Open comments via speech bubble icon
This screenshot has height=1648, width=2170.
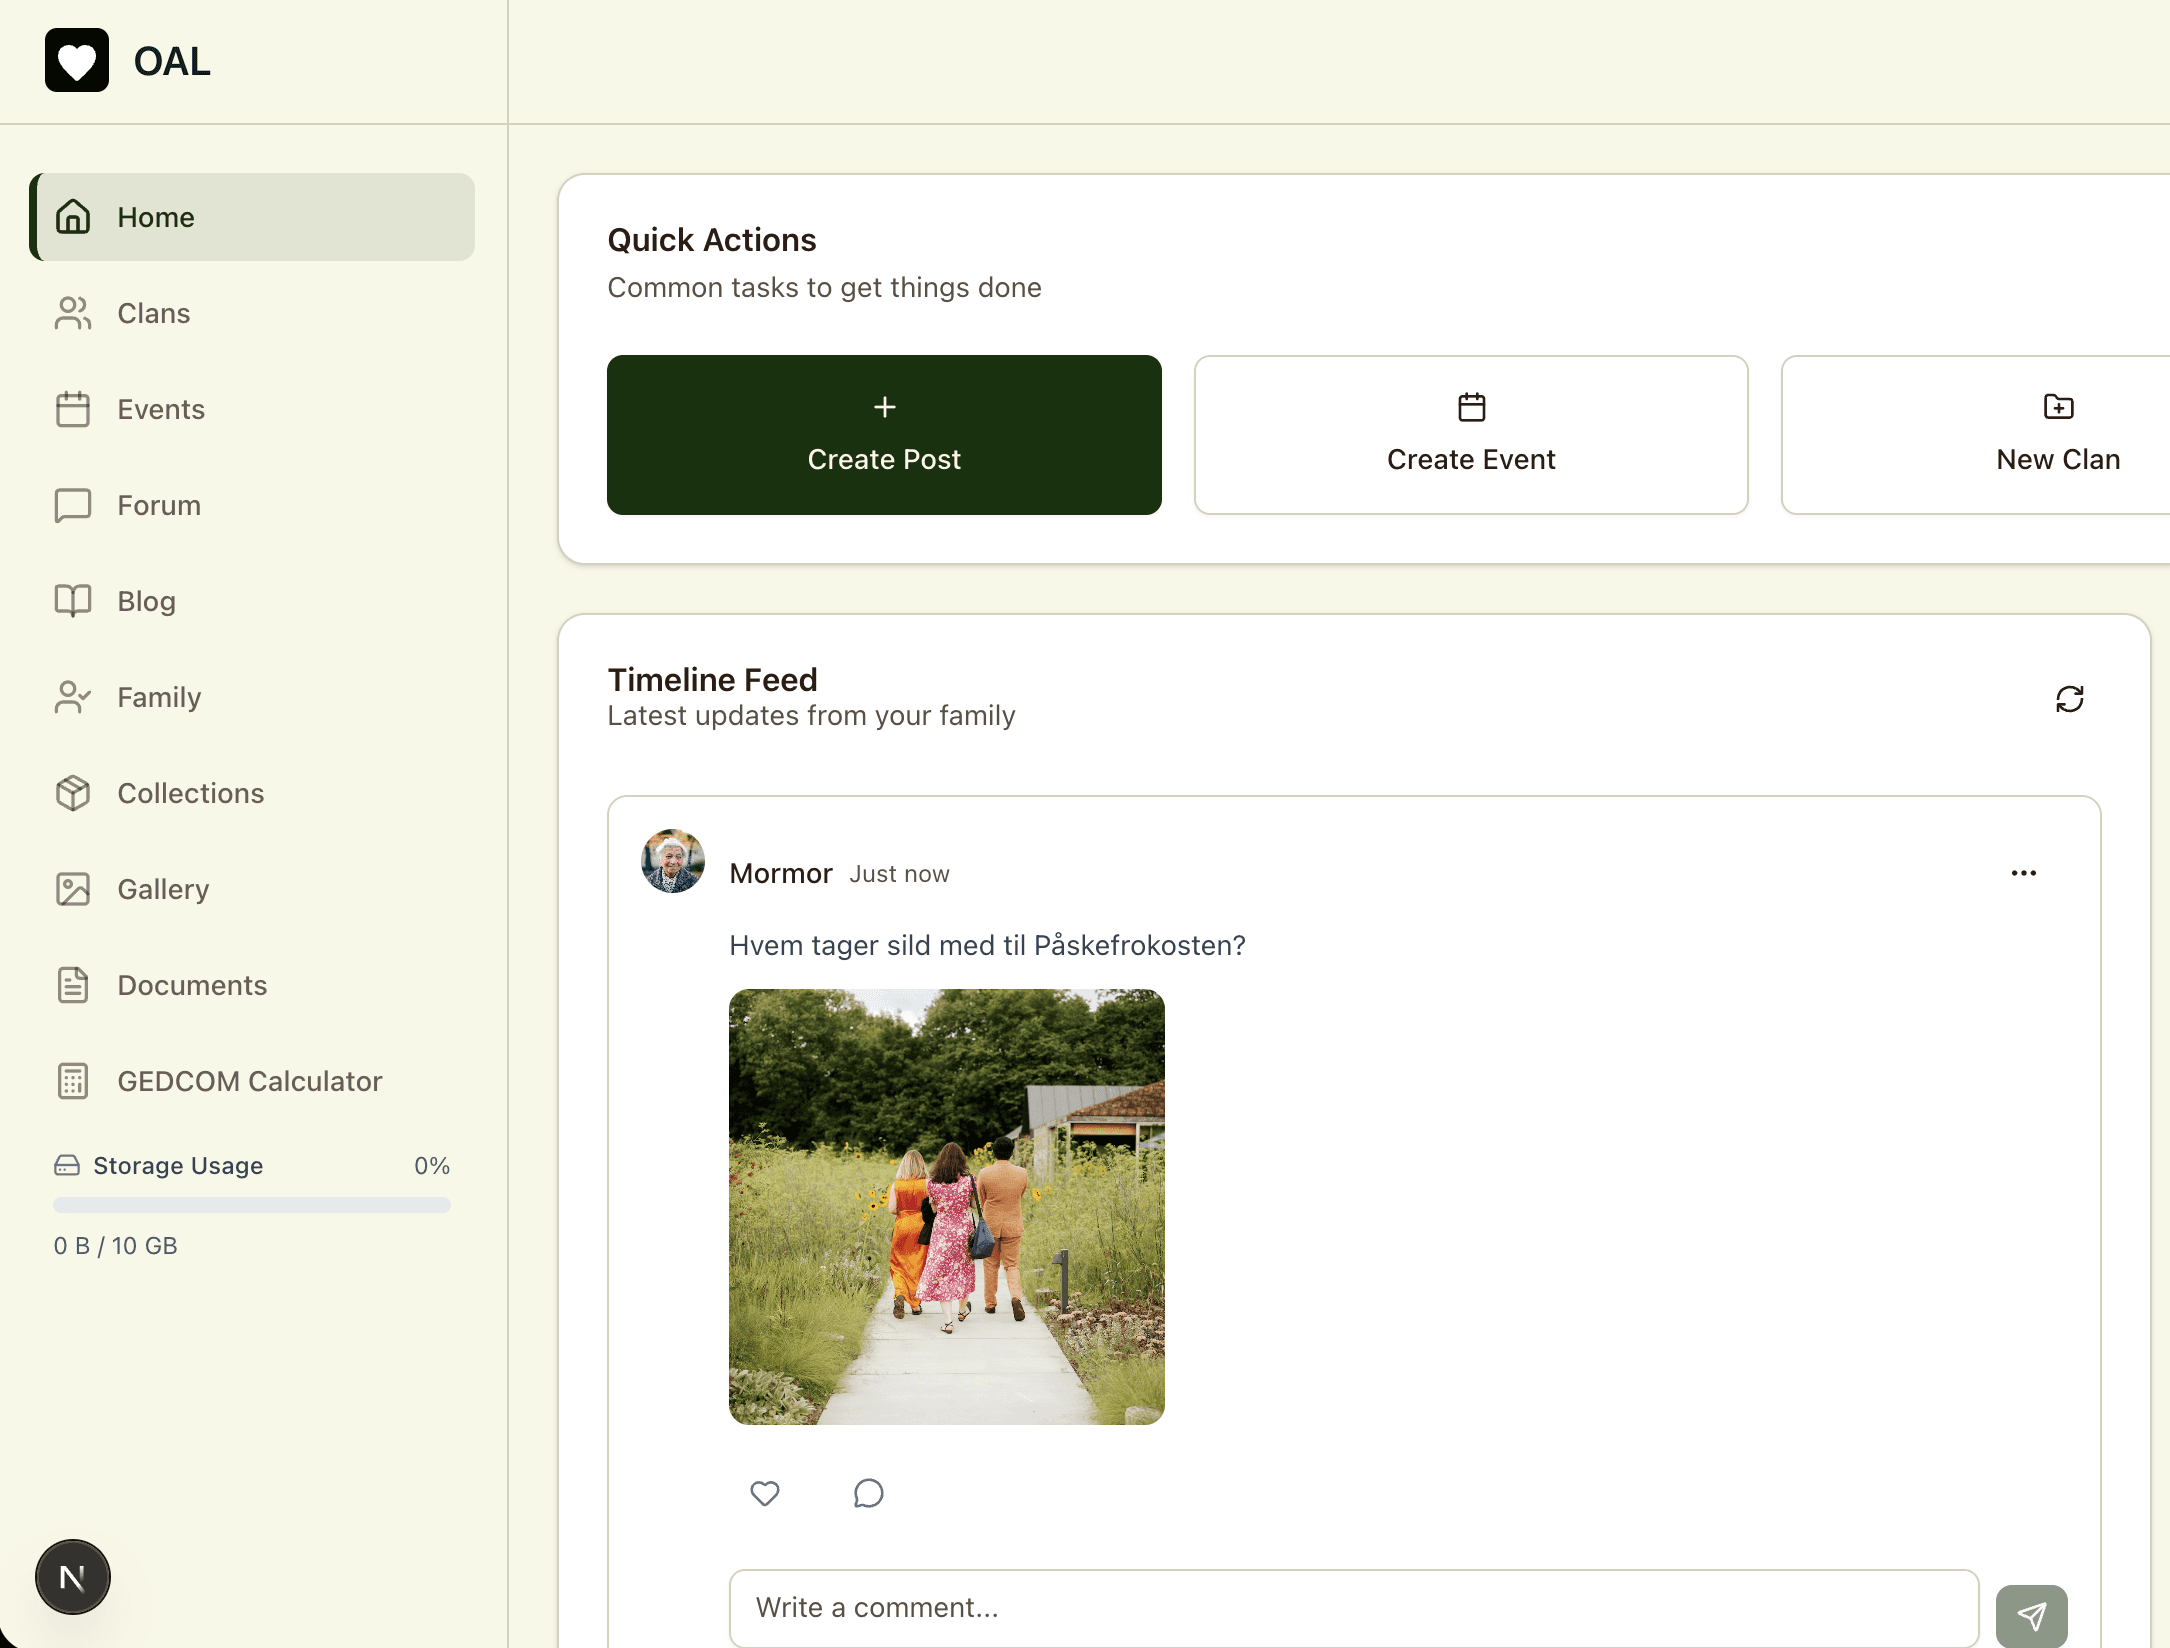[x=868, y=1493]
